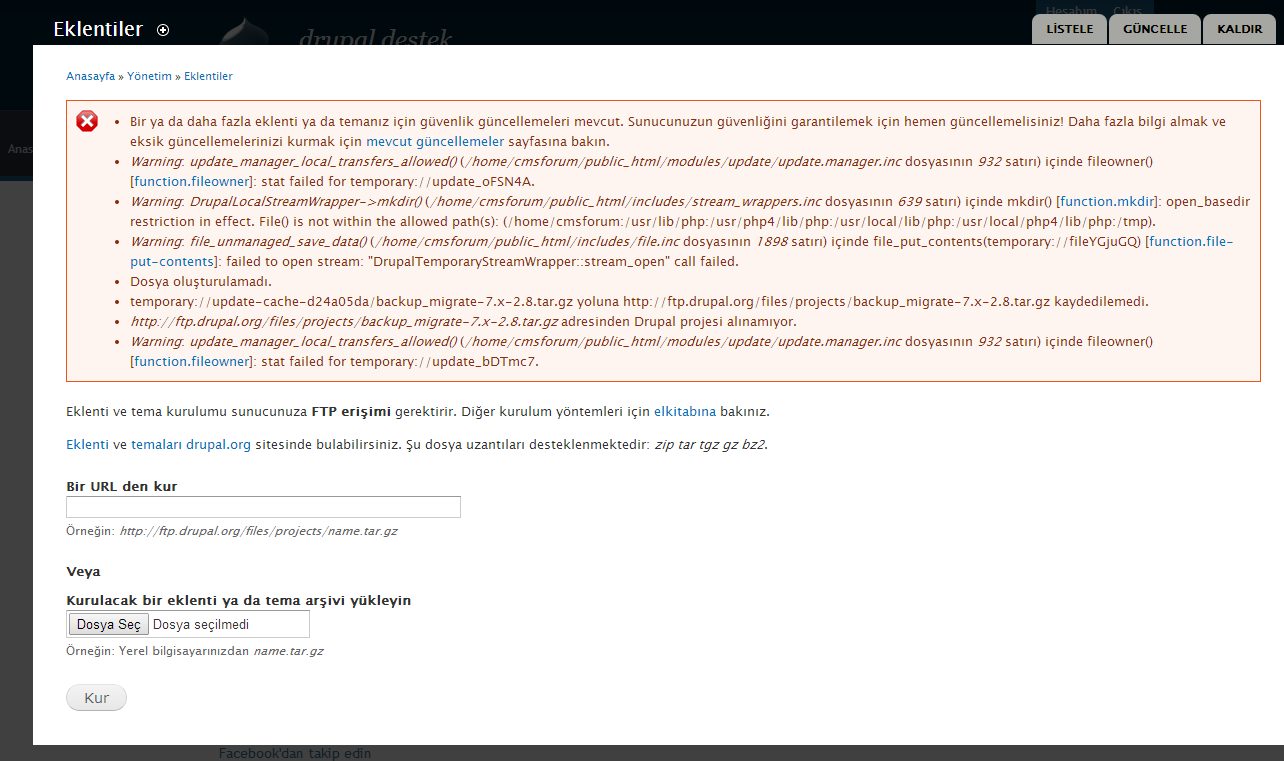The image size is (1284, 761).
Task: Click the red error icon in message box
Action: pyautogui.click(x=88, y=121)
